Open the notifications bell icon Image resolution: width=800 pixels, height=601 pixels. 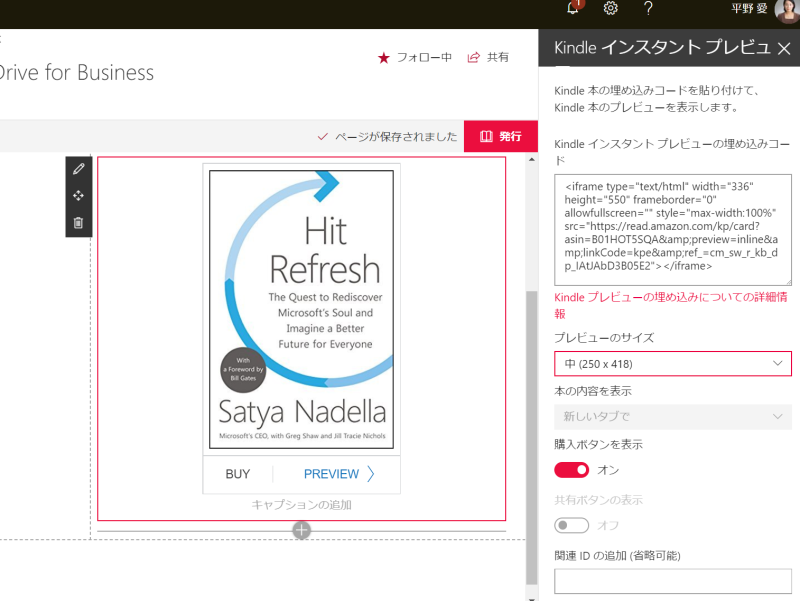(x=573, y=8)
